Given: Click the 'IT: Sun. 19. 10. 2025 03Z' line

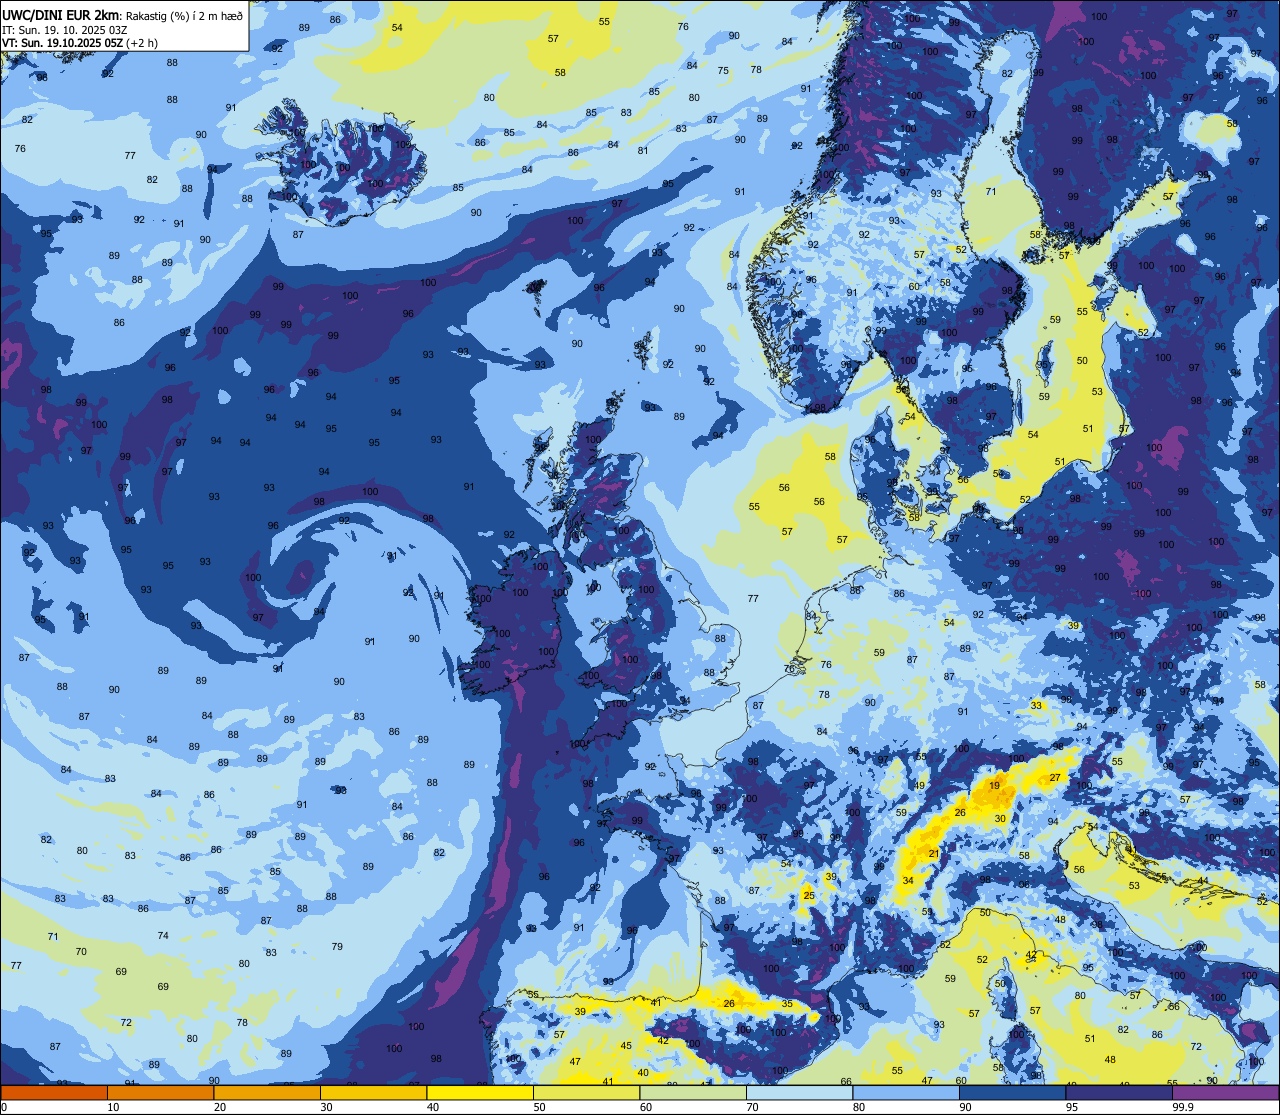Looking at the screenshot, I should pos(64,30).
